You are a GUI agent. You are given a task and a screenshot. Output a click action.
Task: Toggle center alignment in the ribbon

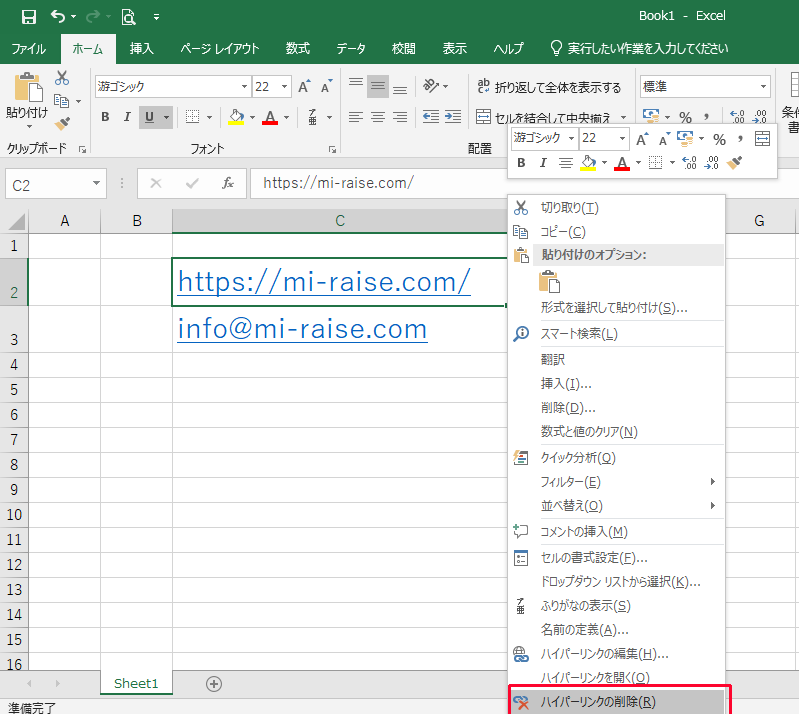point(378,117)
